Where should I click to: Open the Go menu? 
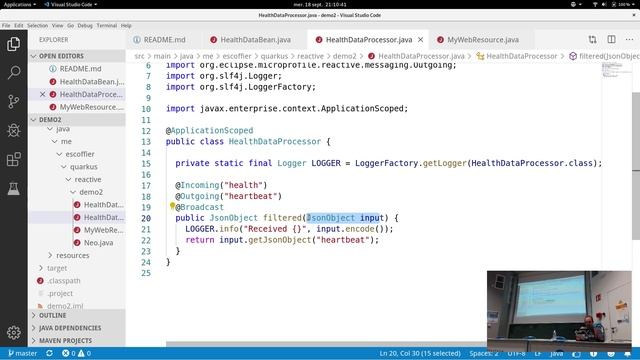click(71, 25)
